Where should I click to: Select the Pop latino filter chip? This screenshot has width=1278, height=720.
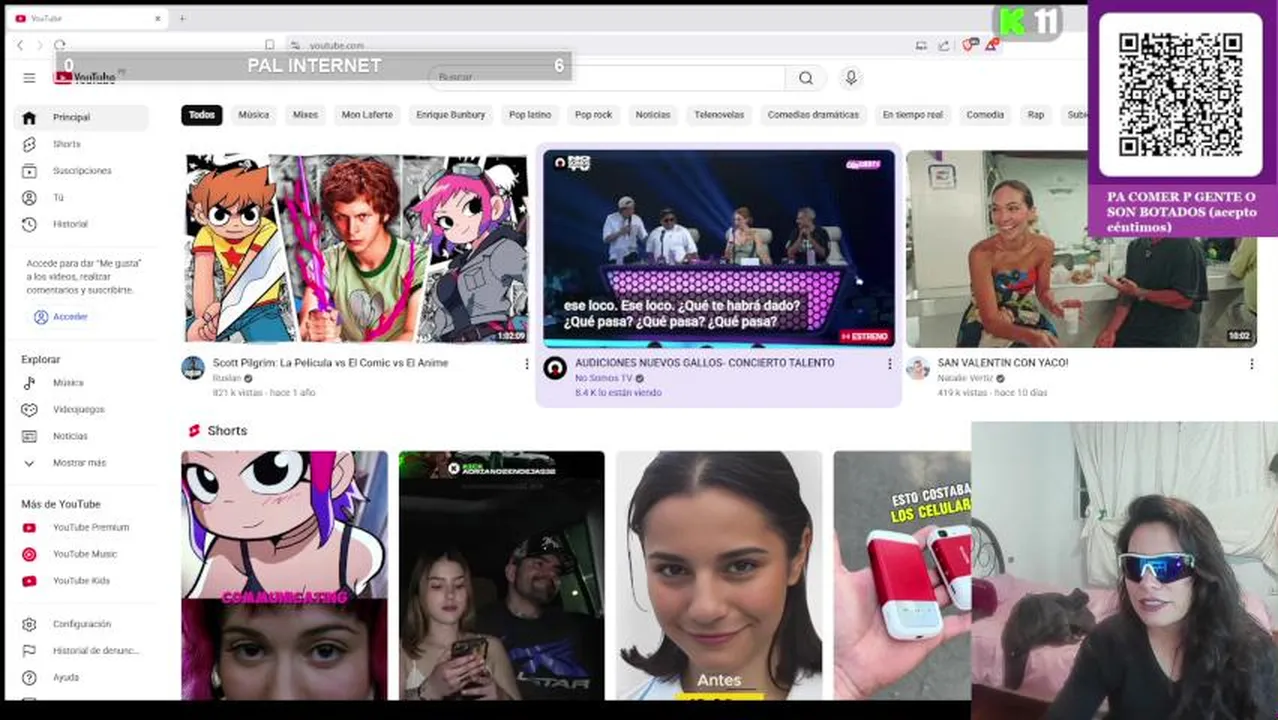530,115
